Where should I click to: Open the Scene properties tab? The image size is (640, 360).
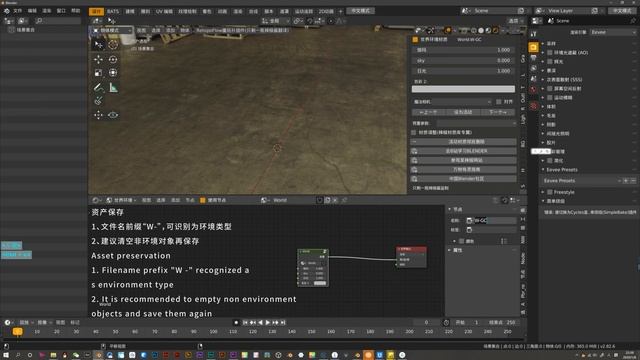pos(533,78)
